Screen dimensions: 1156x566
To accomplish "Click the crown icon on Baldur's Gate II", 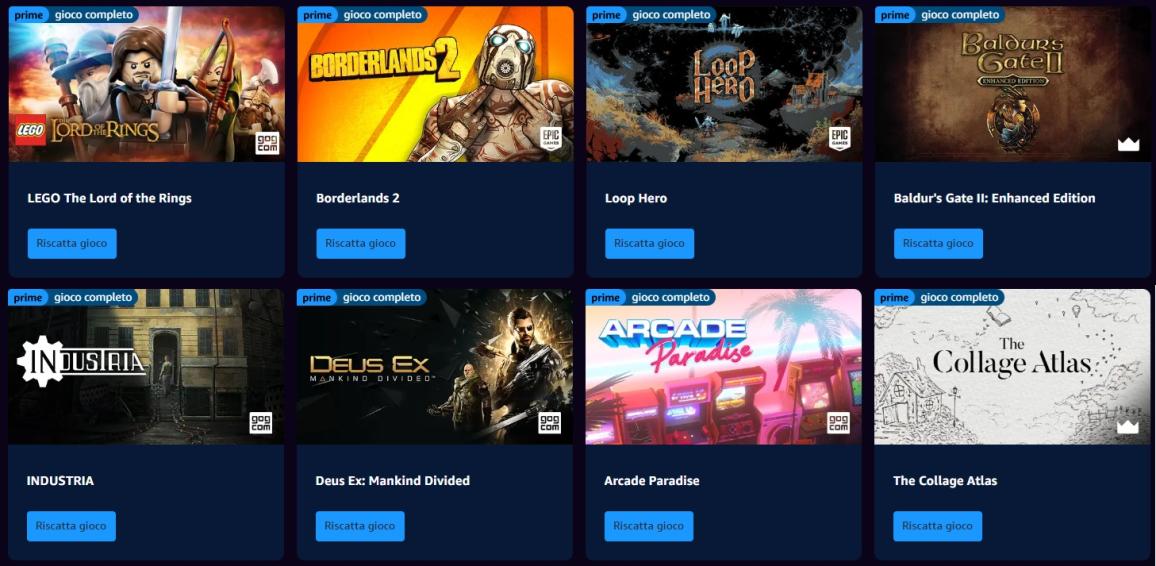I will (x=1128, y=144).
